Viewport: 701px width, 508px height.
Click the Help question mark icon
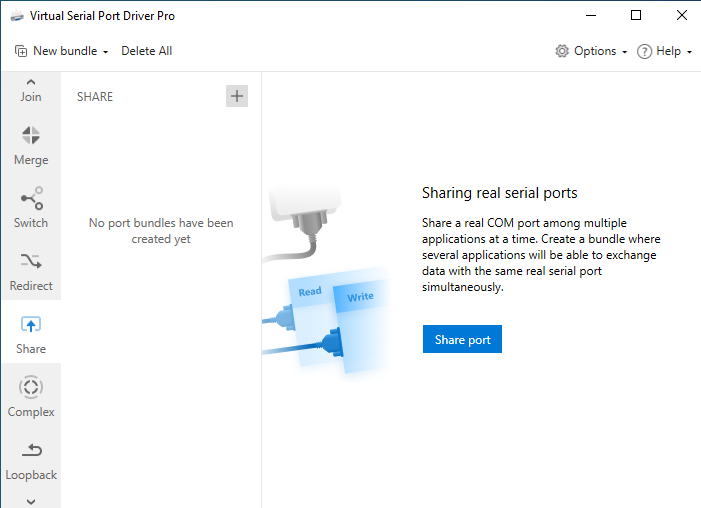tap(644, 51)
